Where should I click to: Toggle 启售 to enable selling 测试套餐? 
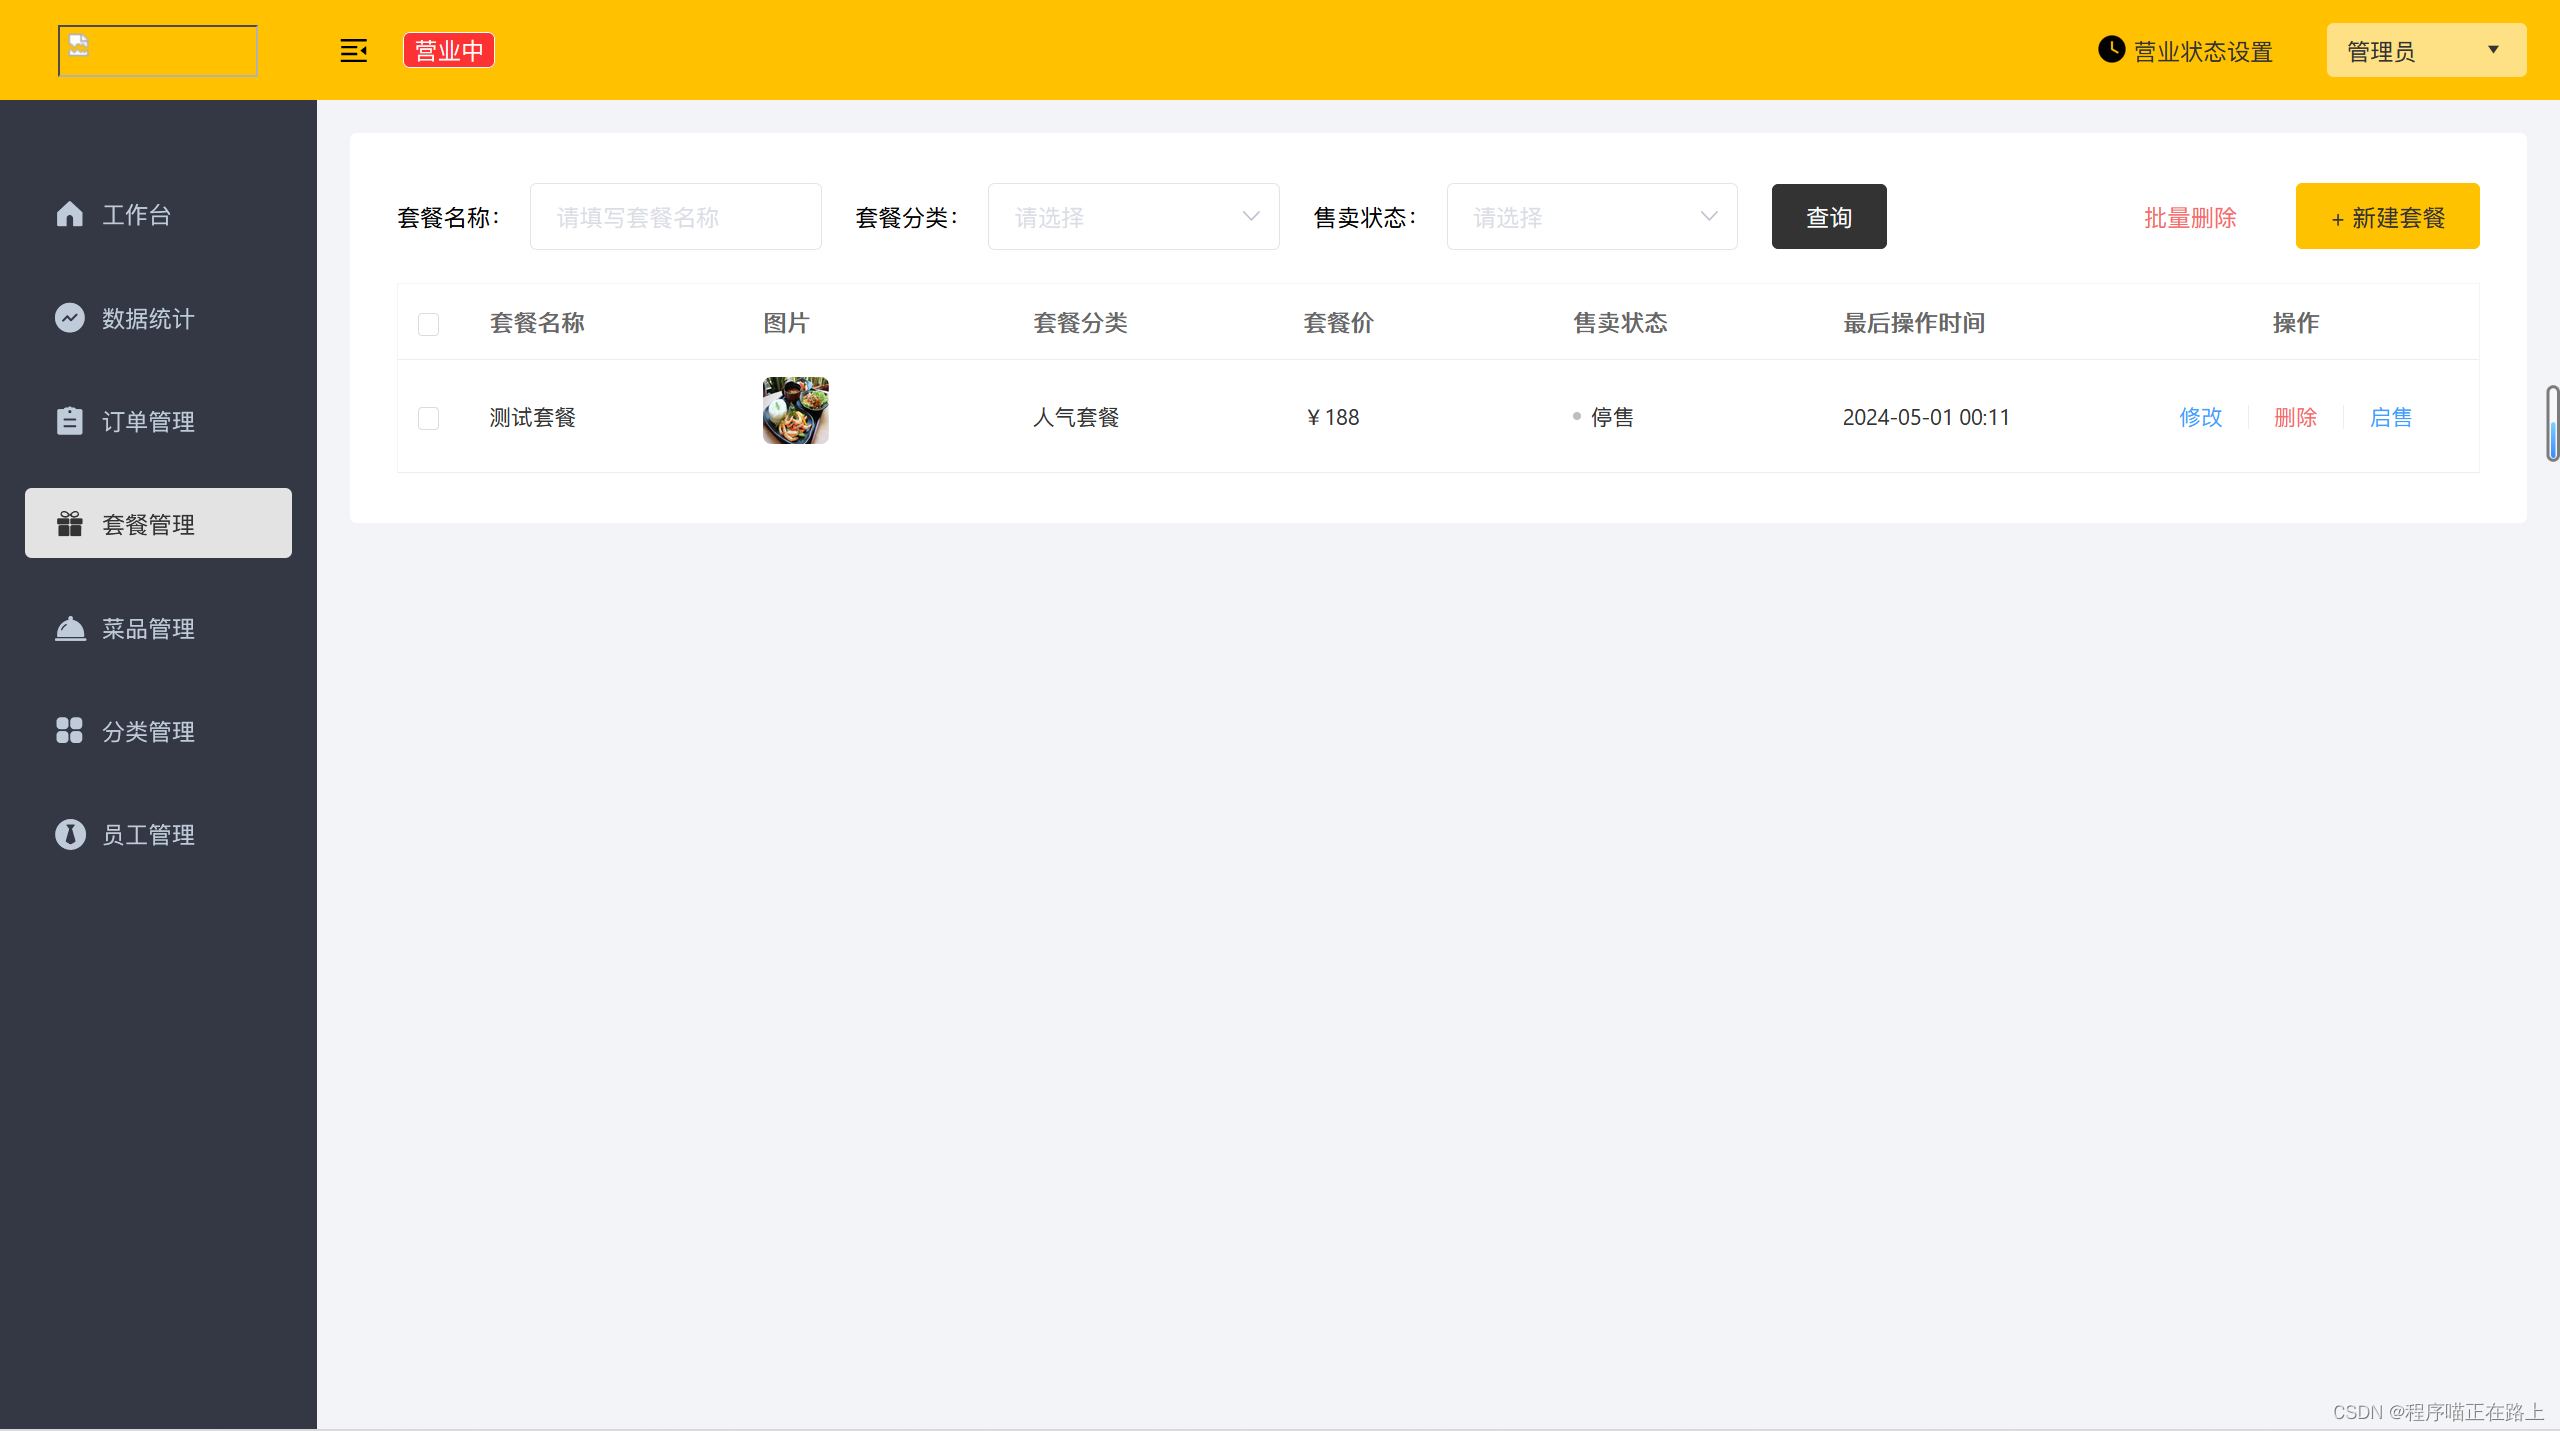tap(2391, 417)
